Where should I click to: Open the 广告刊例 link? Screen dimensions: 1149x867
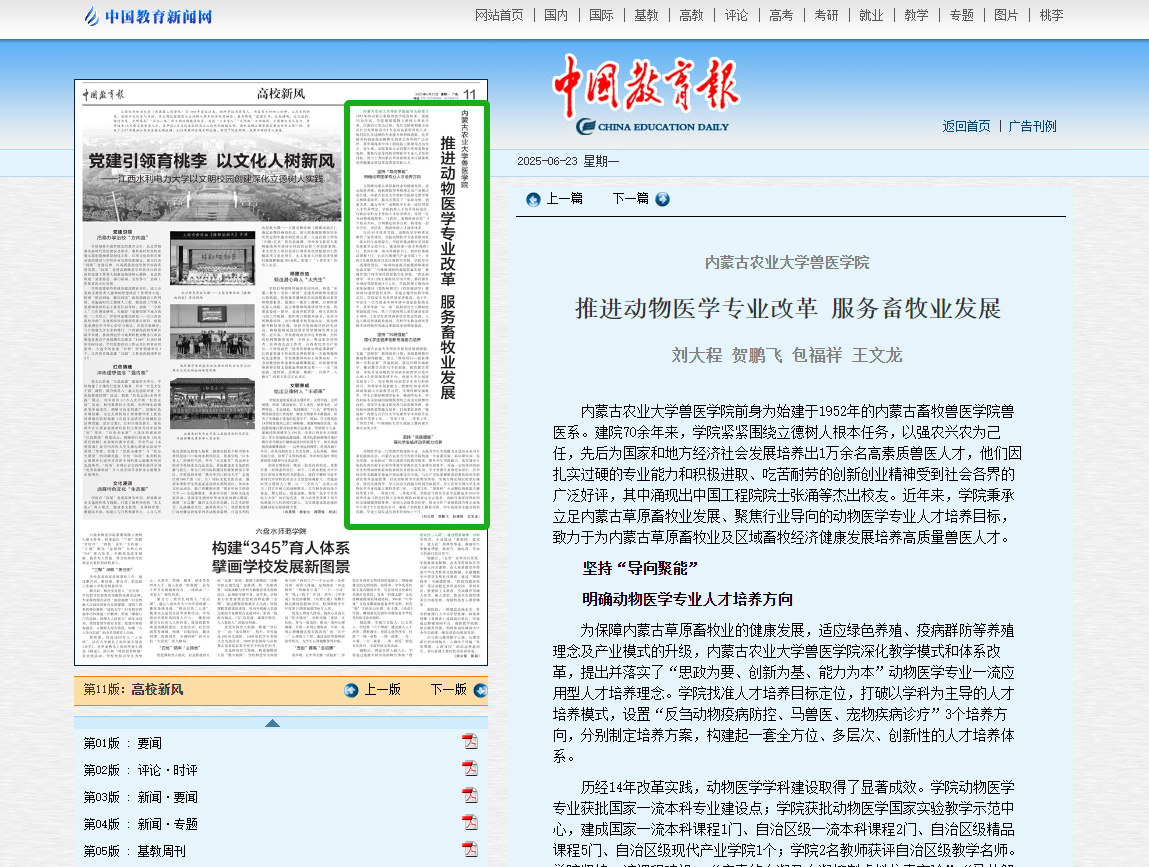pos(1032,126)
